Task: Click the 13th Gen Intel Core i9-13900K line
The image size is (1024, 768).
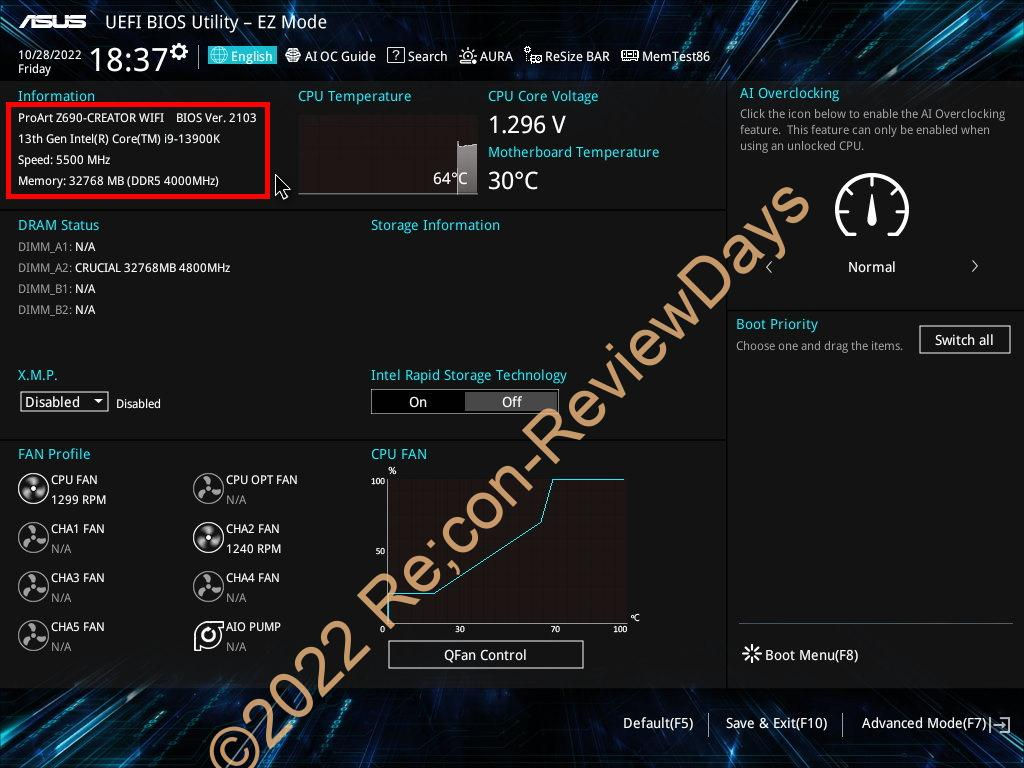Action: (x=119, y=139)
